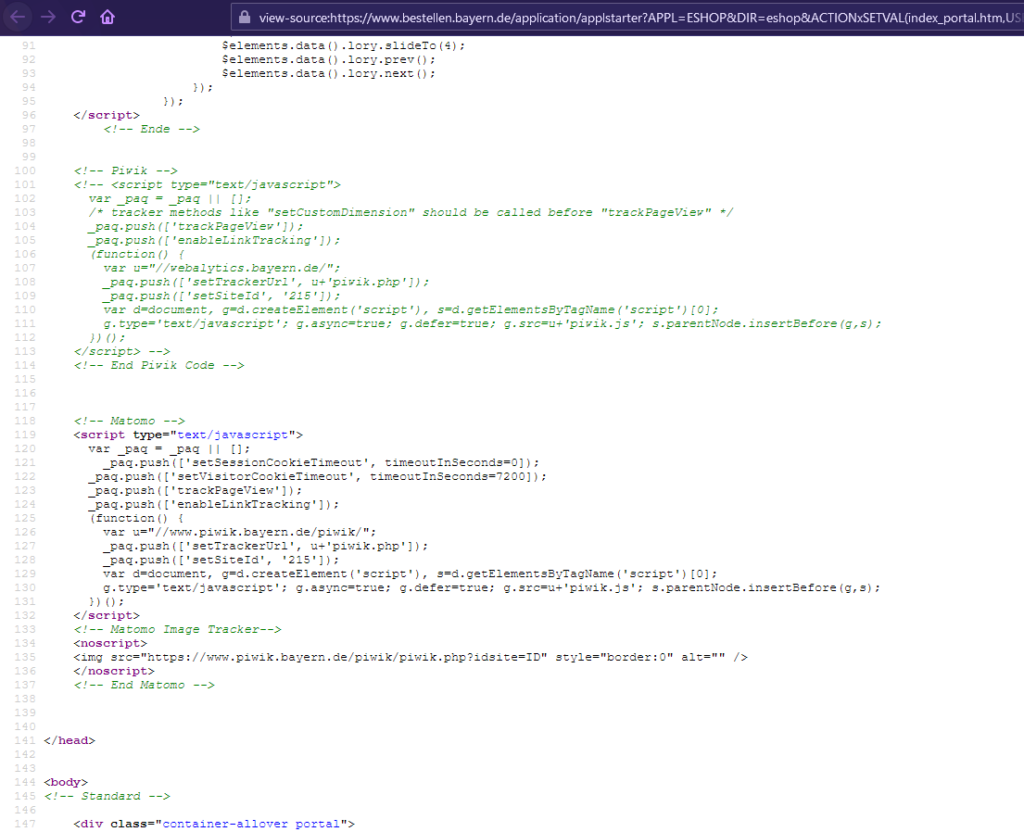Viewport: 1024px width, 832px height.
Task: Click the text "$elements.data().lory.next();"
Action: tap(328, 73)
